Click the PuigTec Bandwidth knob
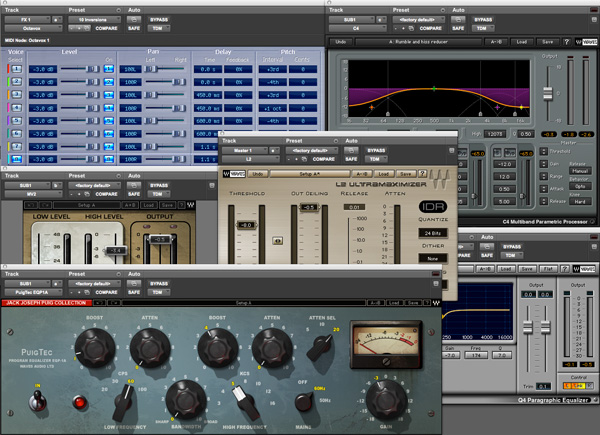Screen dimensions: 600x435 [x=183, y=399]
